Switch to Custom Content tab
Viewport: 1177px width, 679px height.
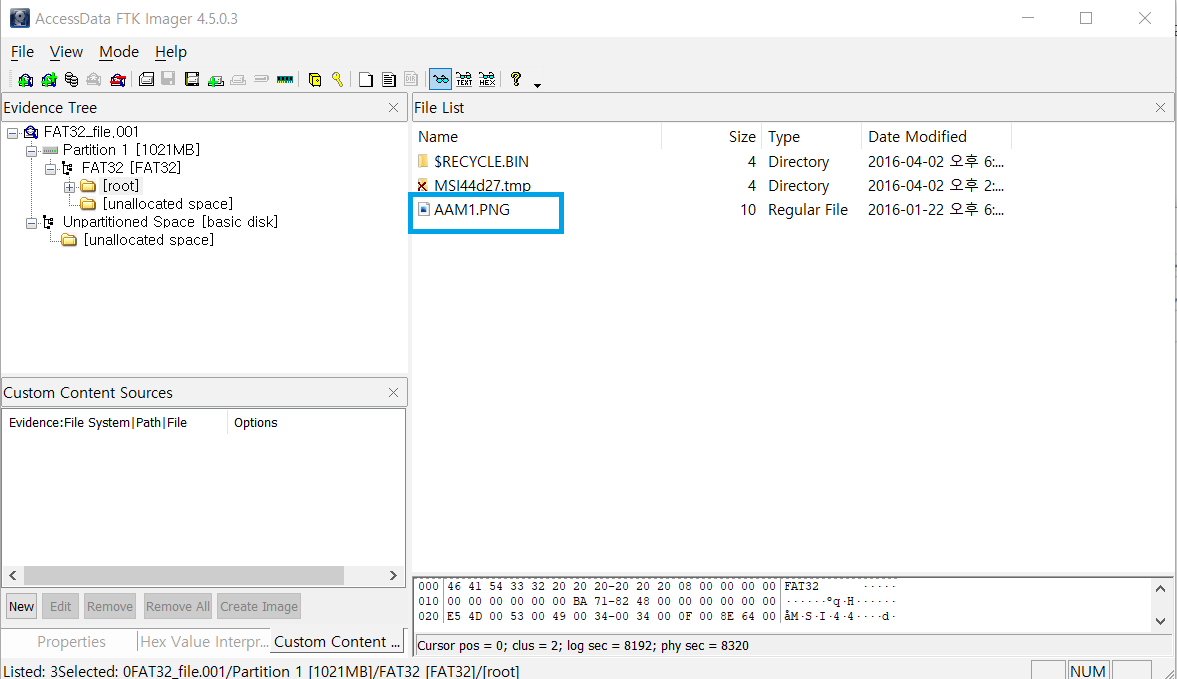(x=337, y=641)
